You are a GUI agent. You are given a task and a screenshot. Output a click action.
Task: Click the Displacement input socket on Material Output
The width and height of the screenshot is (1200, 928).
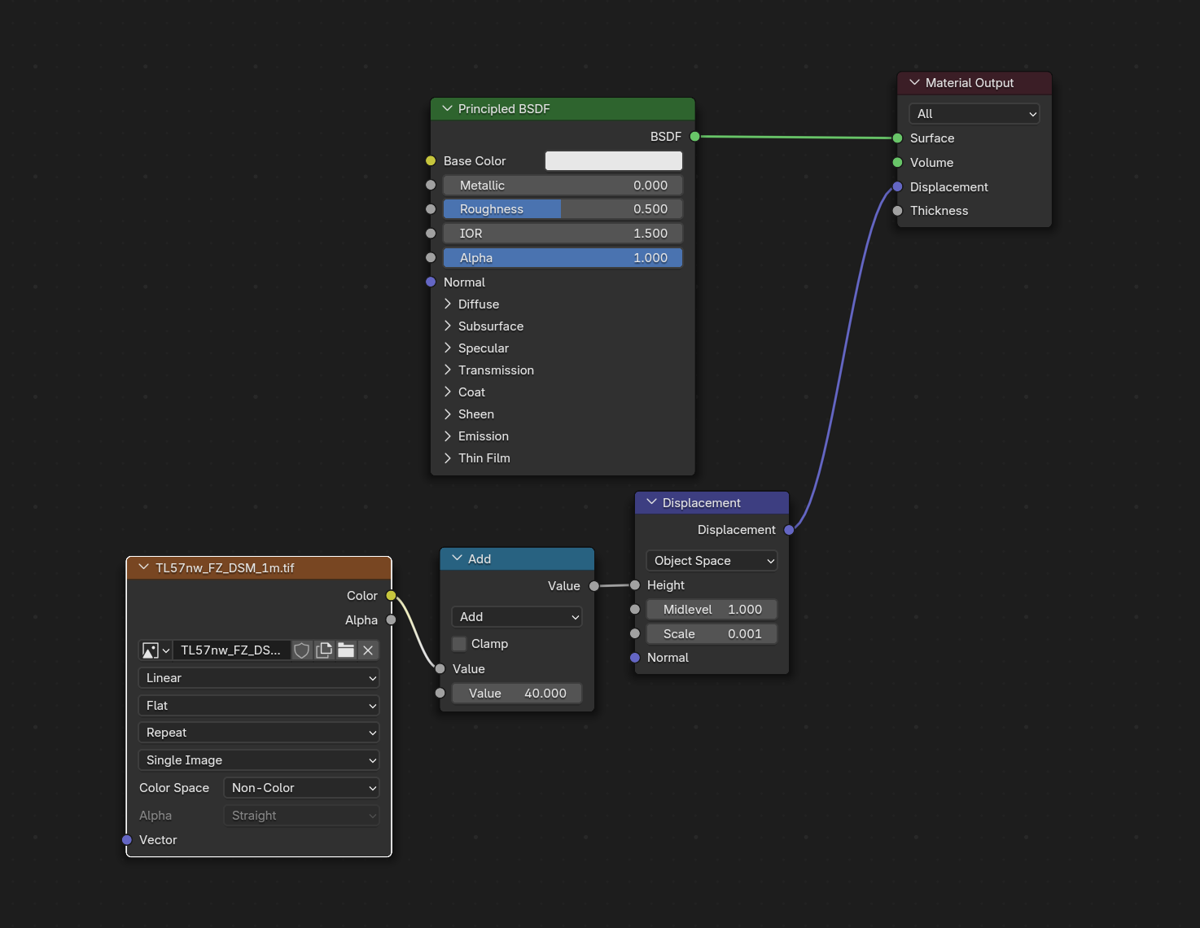[x=898, y=187]
